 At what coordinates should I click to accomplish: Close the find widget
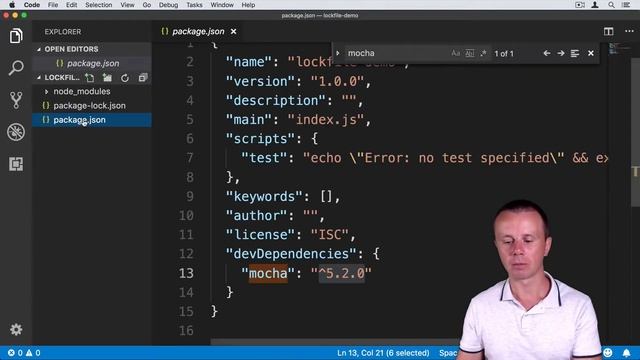(x=591, y=53)
